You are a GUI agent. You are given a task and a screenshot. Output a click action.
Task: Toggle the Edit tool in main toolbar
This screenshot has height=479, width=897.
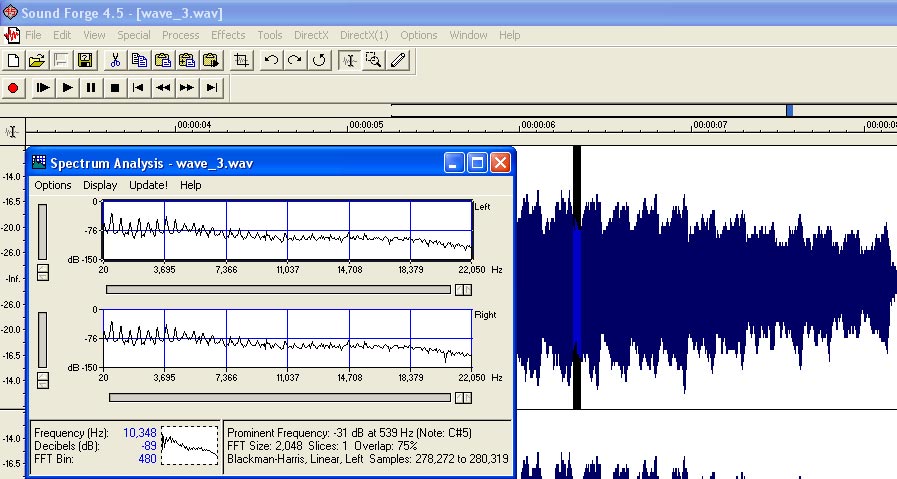349,60
